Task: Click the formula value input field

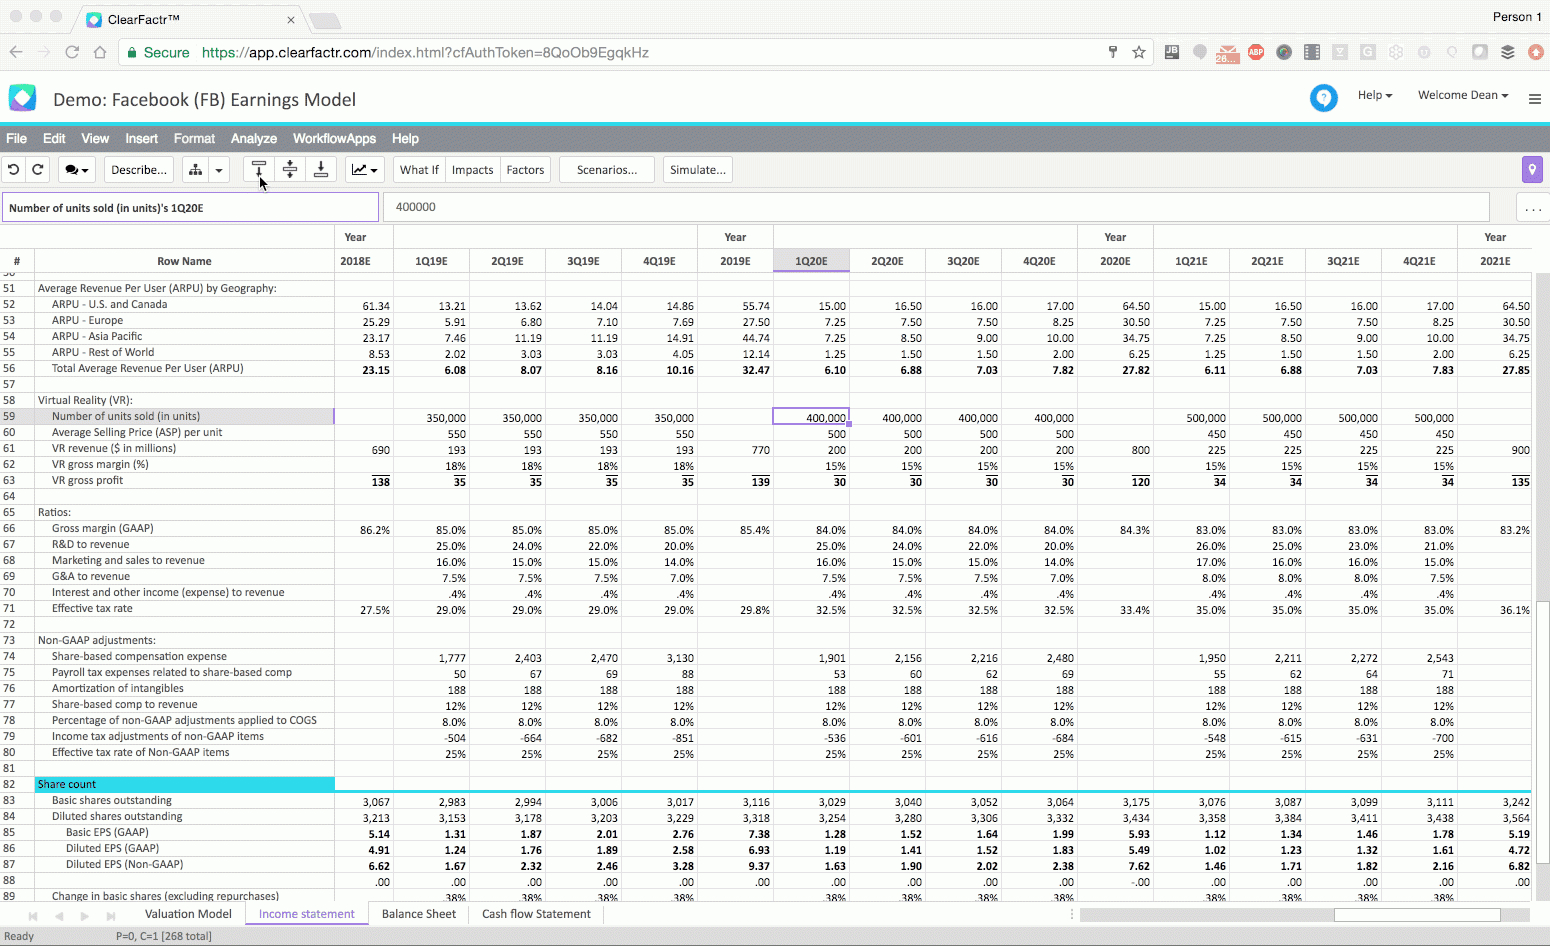Action: pos(936,207)
